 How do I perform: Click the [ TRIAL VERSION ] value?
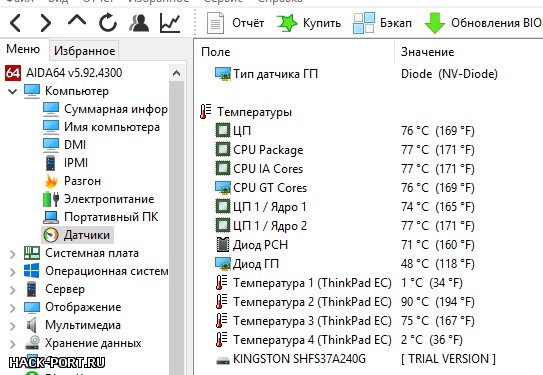448,359
